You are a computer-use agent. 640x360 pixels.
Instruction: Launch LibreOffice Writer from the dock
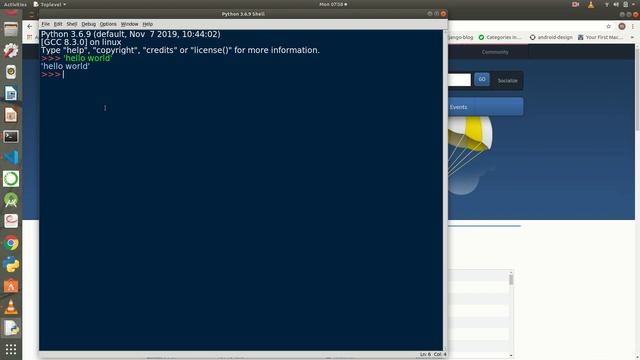pyautogui.click(x=11, y=93)
